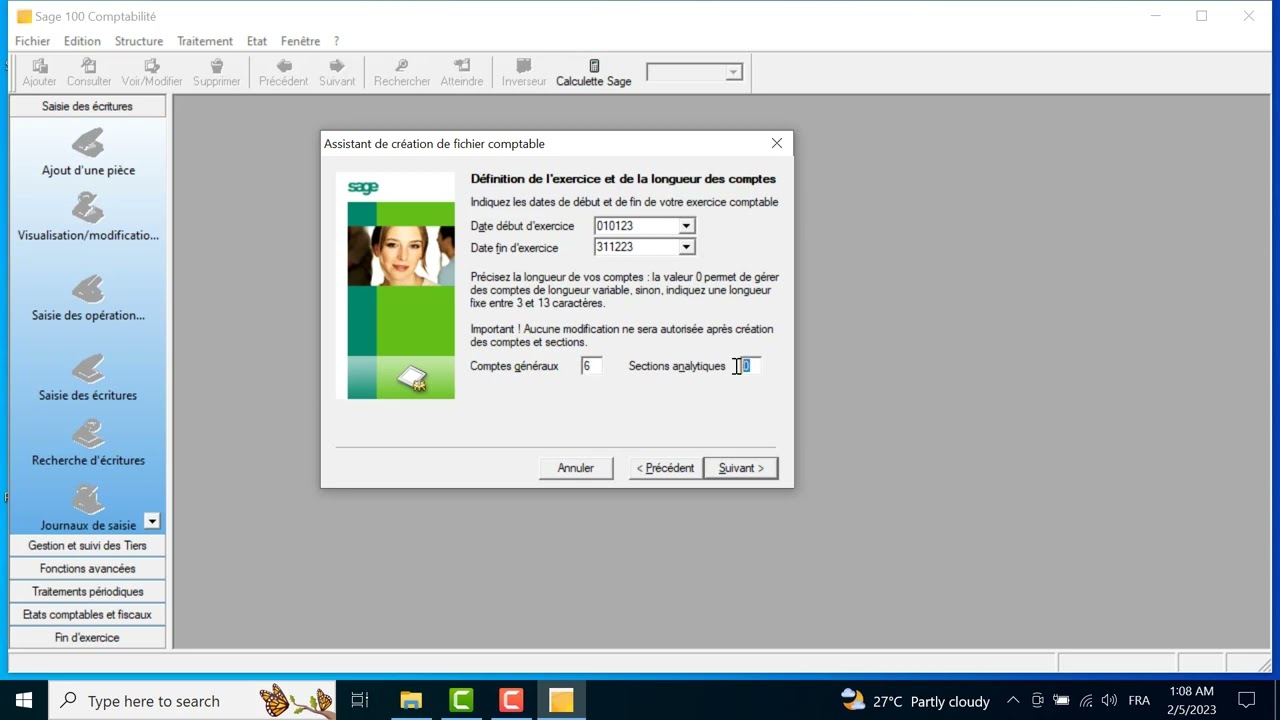1280x720 pixels.
Task: Click the Sections analytiques length field
Action: point(750,366)
